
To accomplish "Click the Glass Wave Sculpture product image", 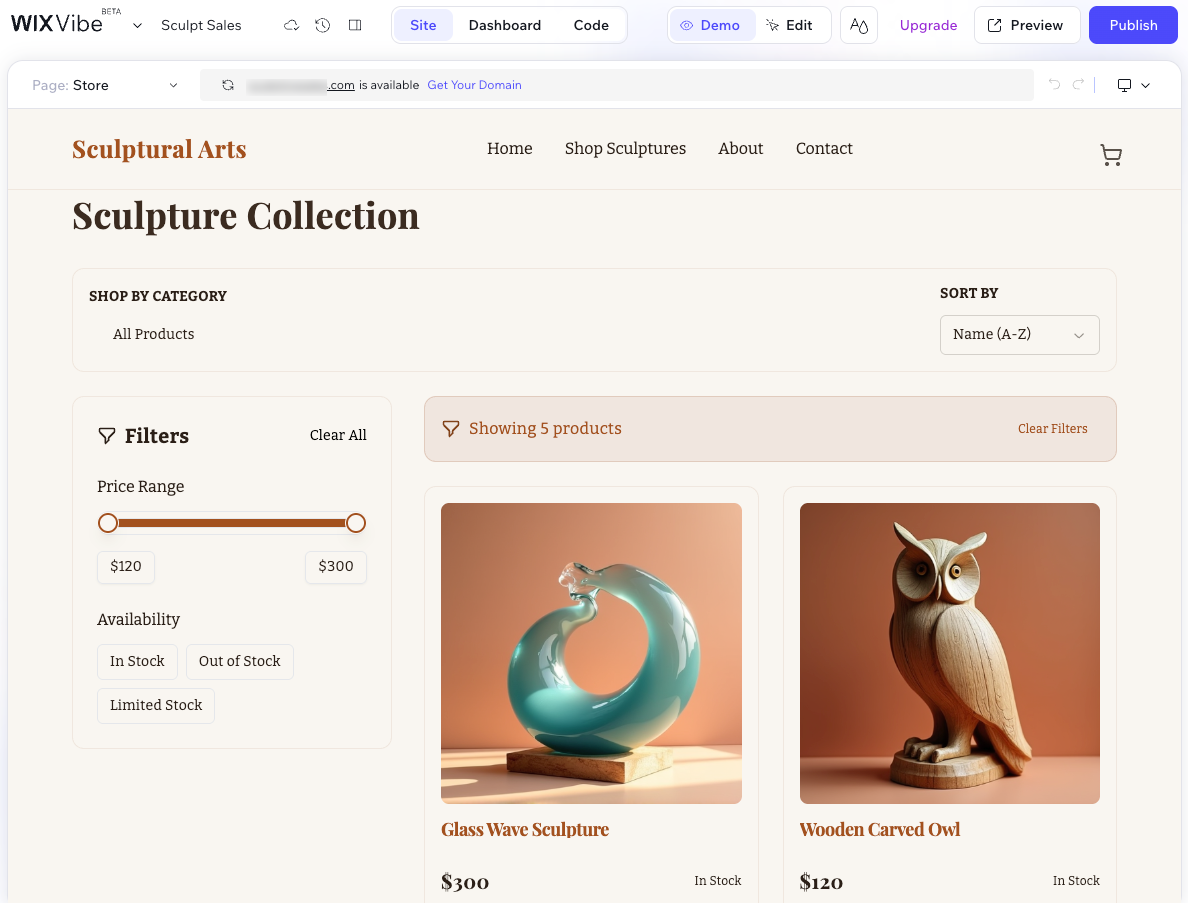I will coord(591,652).
